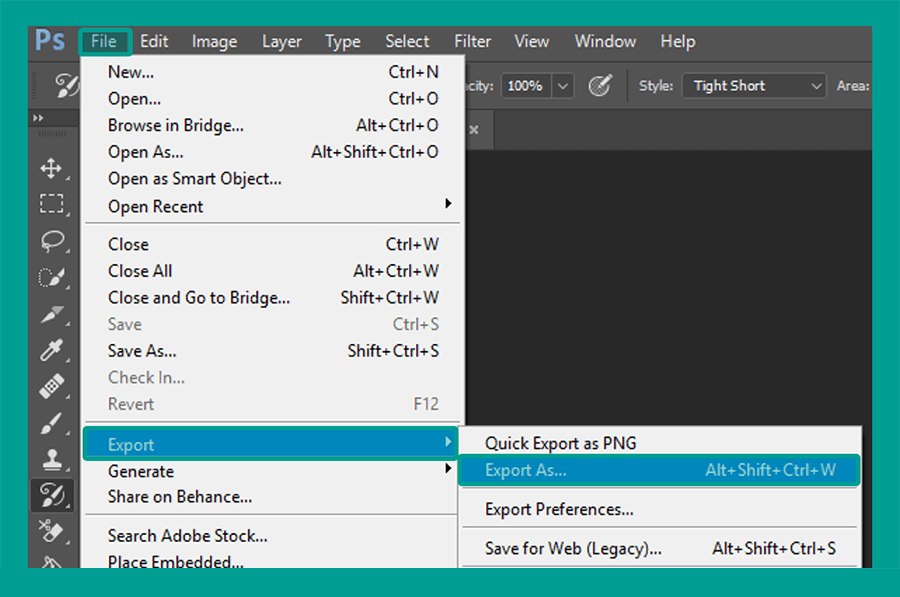Choose Place Embedded... menu entry
Image resolution: width=900 pixels, height=597 pixels.
tap(270, 560)
